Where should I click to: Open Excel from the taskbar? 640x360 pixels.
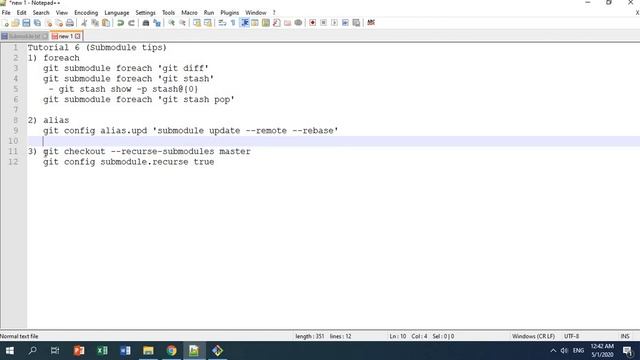tap(102, 351)
